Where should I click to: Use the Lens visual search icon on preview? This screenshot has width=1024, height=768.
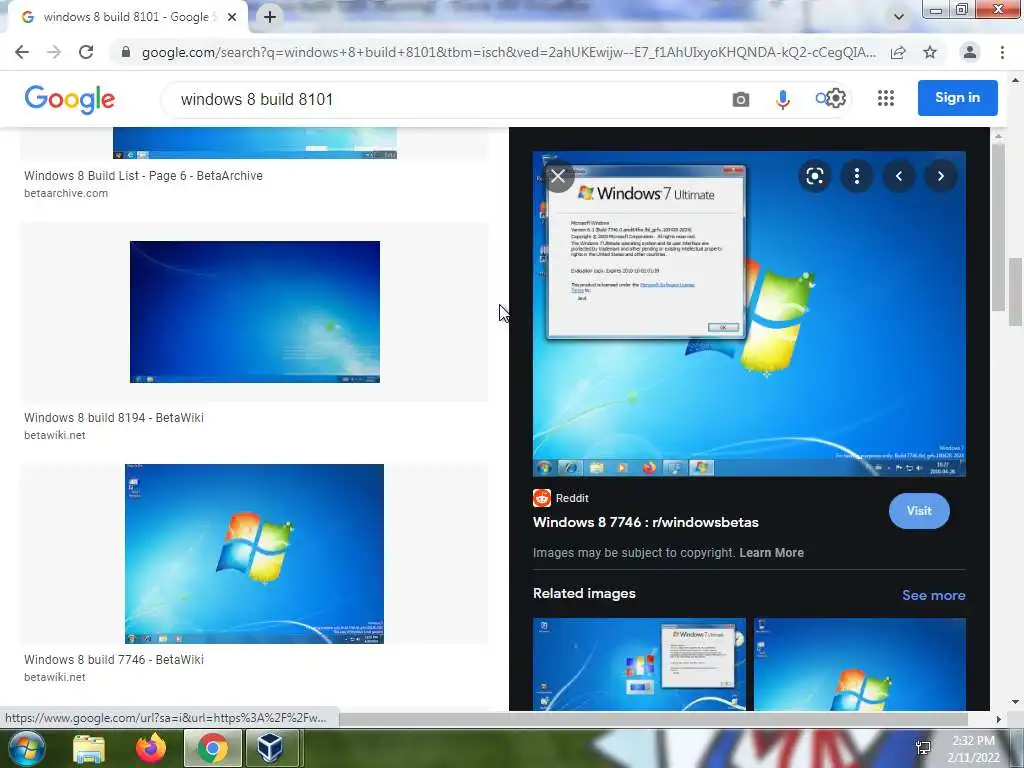[815, 176]
